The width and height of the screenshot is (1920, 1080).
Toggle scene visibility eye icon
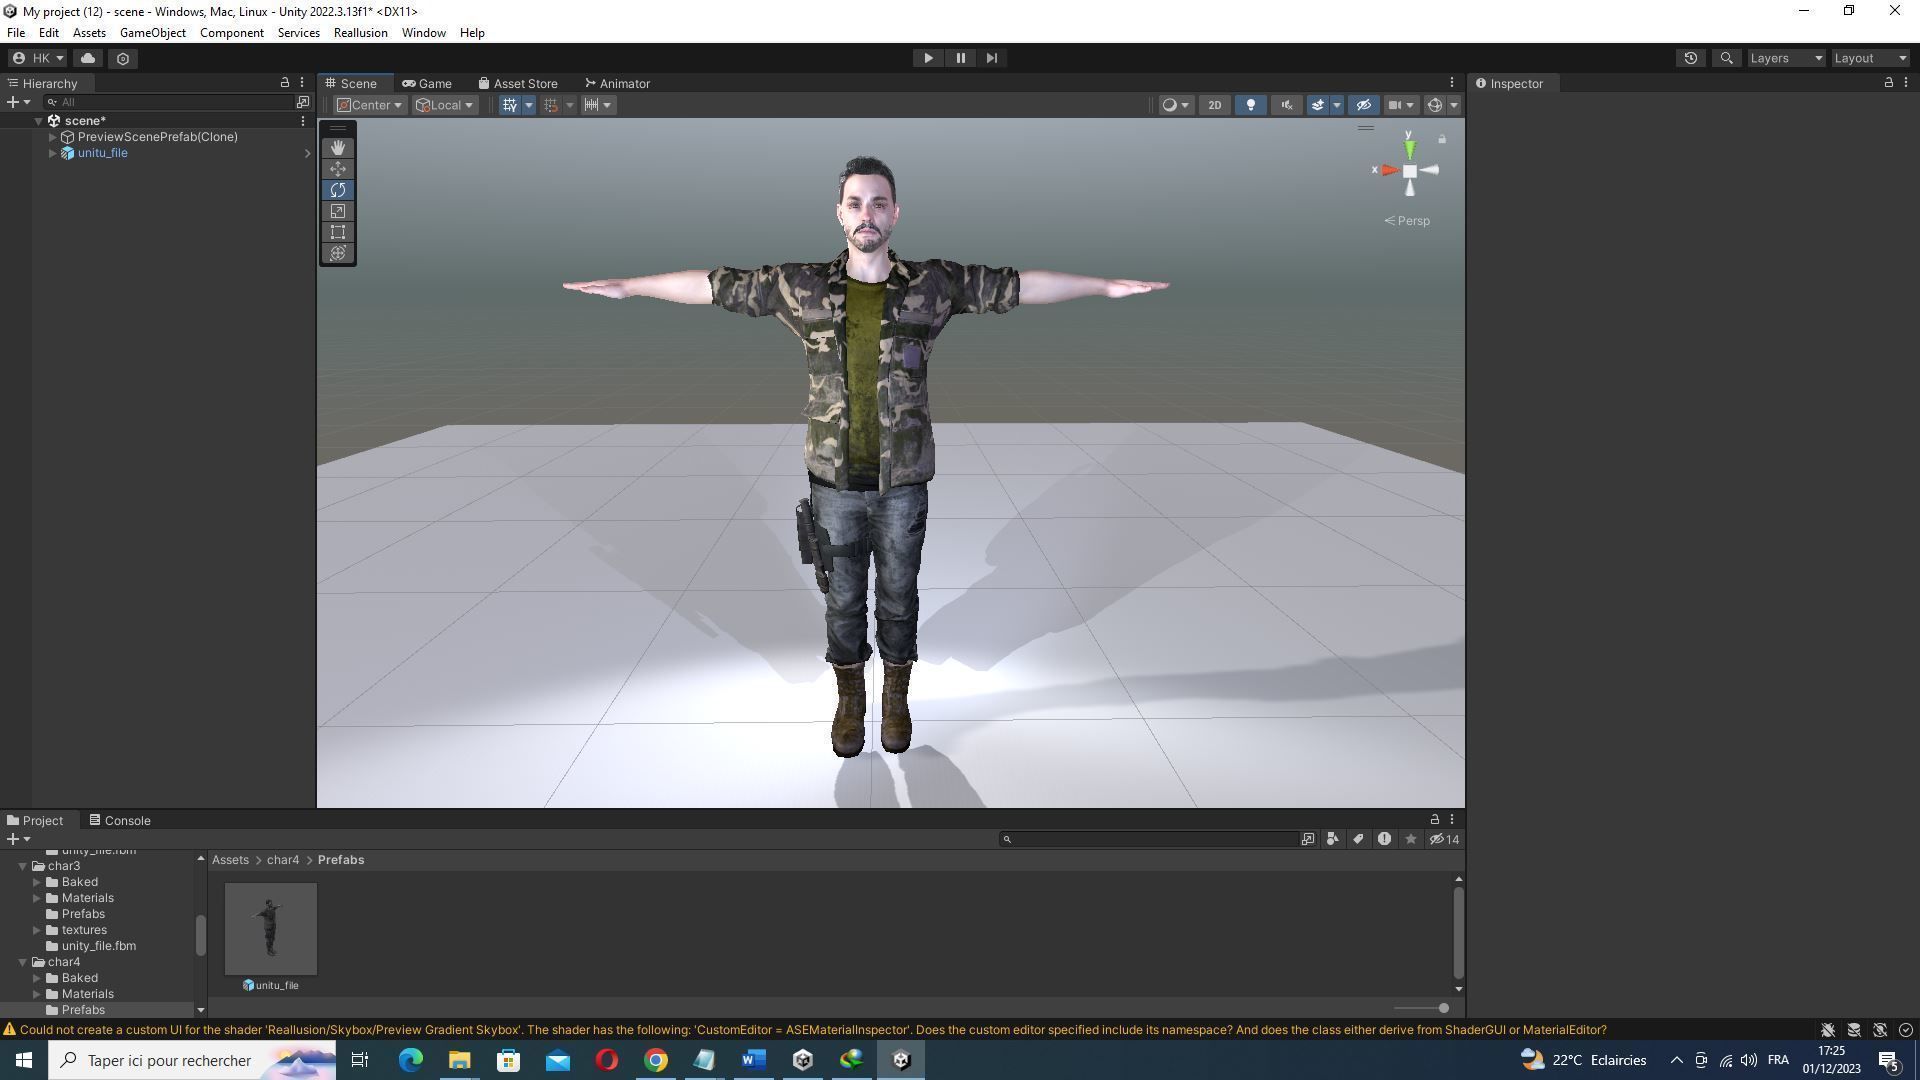point(1363,105)
